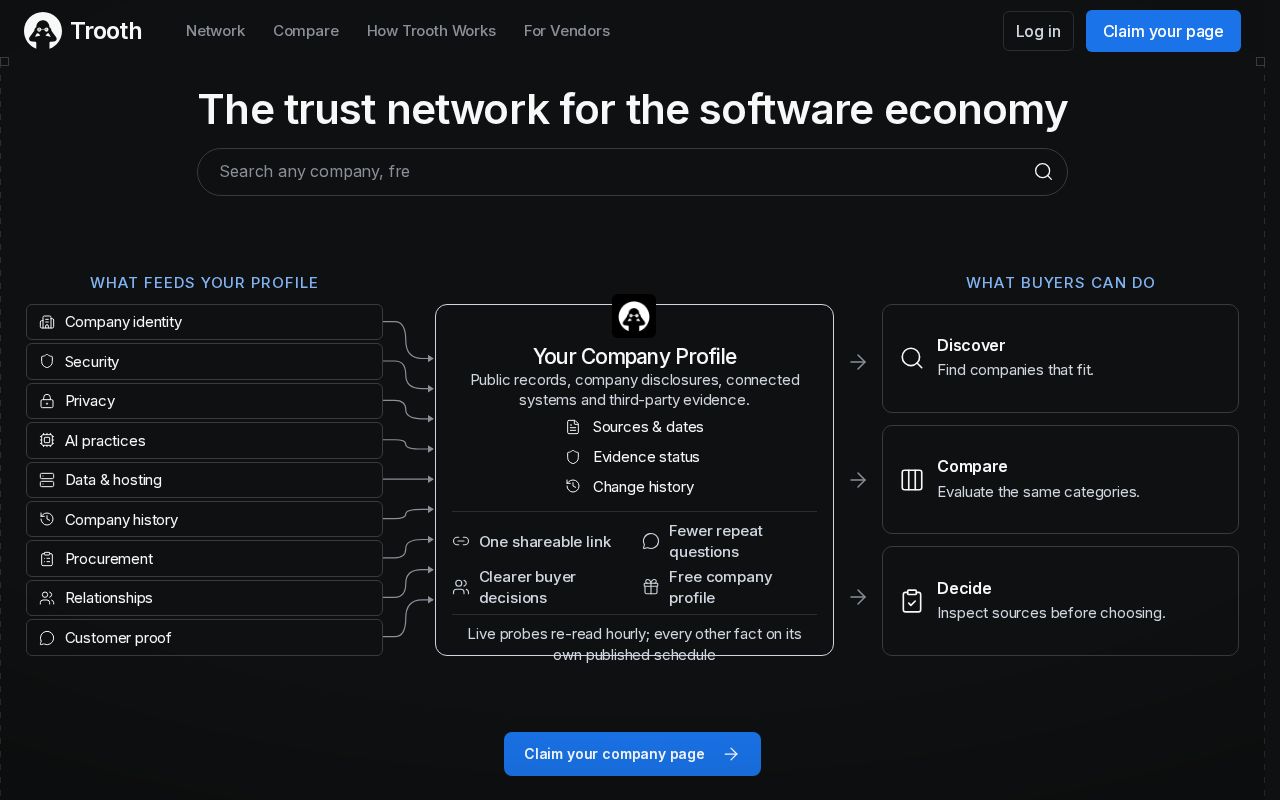Select the Security shield icon
The width and height of the screenshot is (1280, 800).
click(47, 361)
